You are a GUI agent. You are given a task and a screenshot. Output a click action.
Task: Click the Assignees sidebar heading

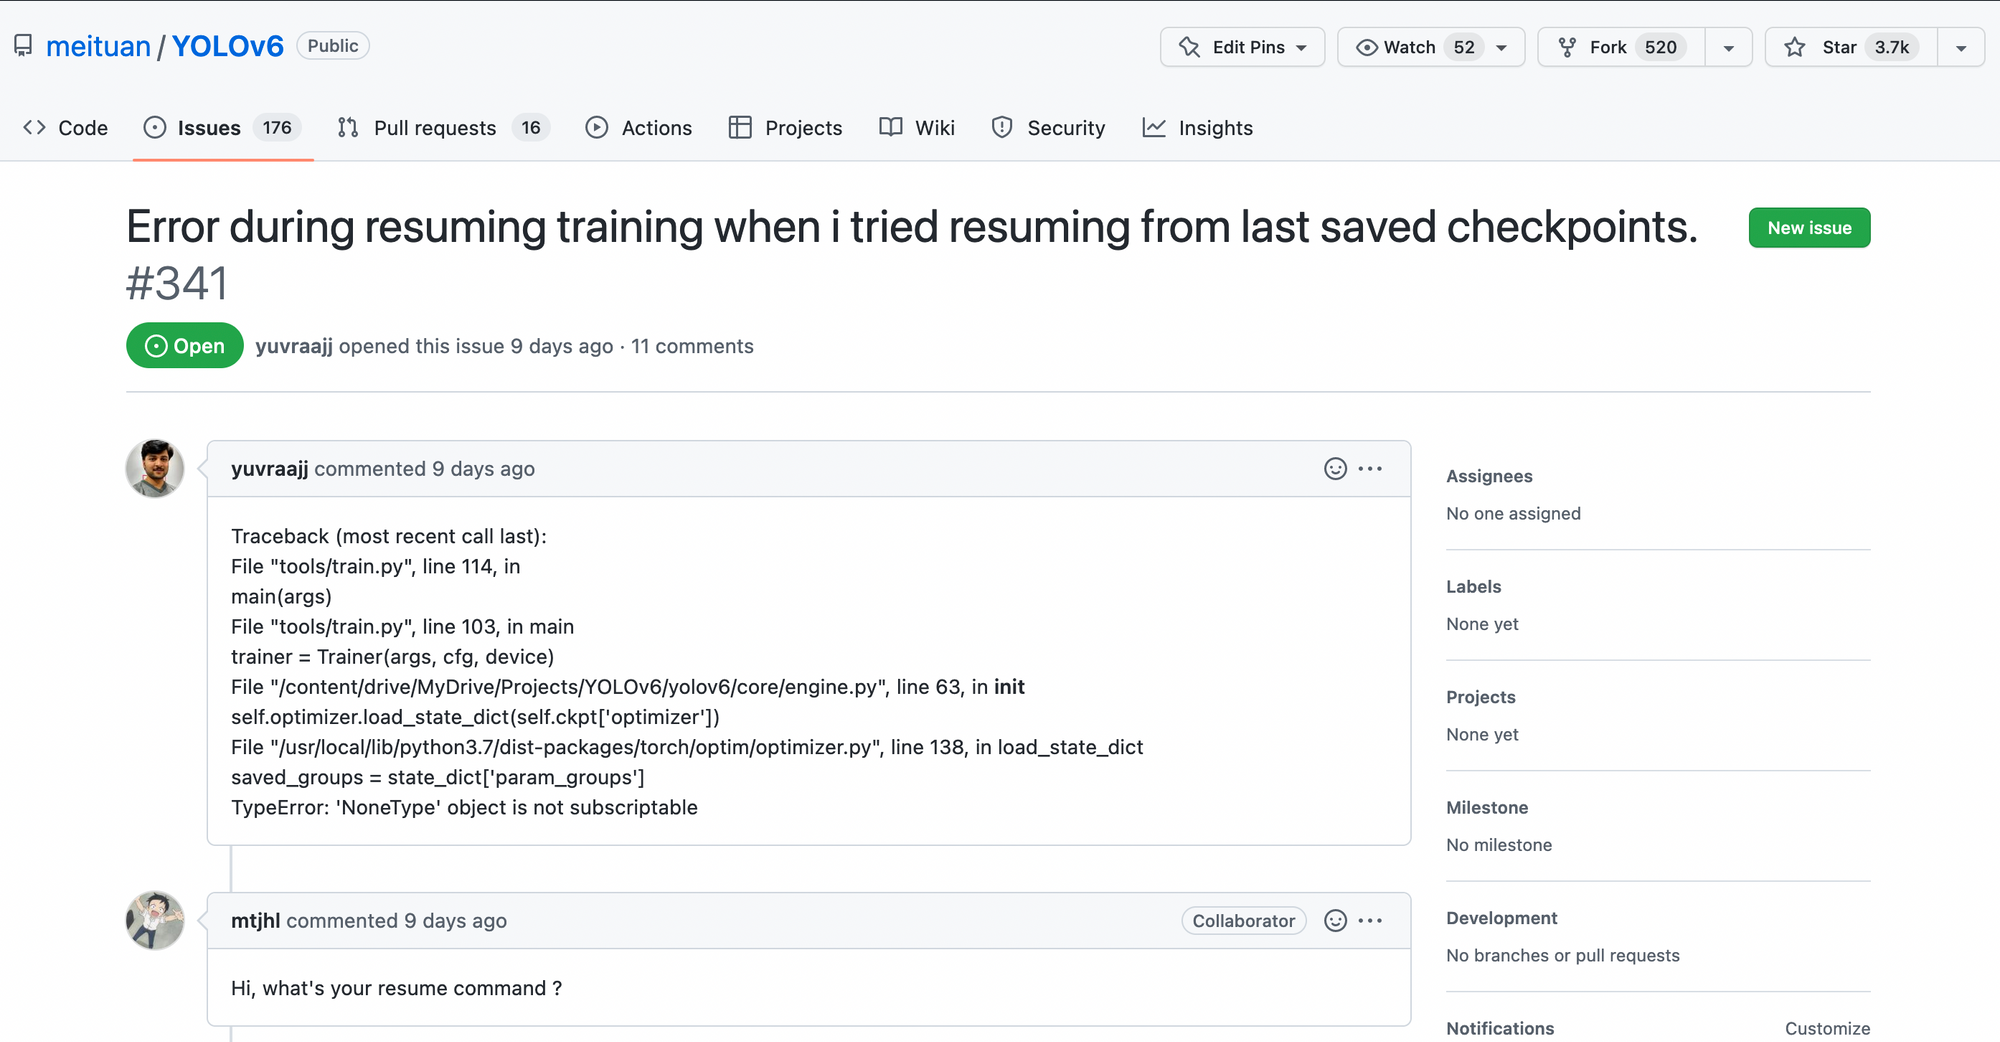coord(1489,476)
